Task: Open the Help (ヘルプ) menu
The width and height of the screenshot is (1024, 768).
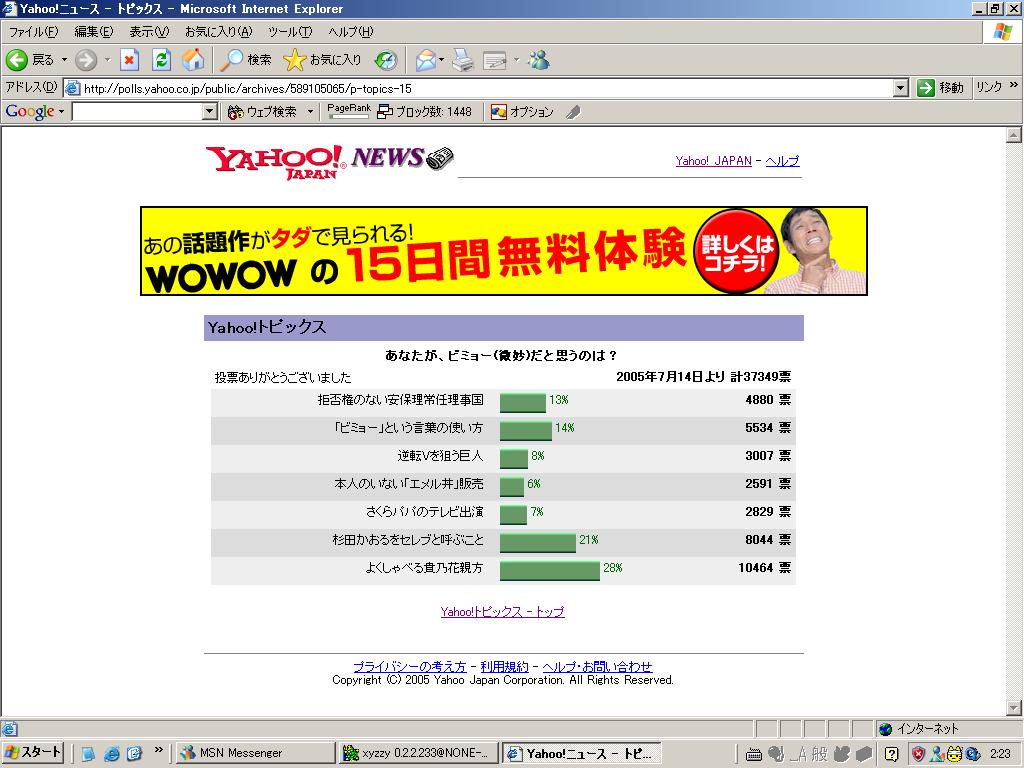Action: [351, 31]
